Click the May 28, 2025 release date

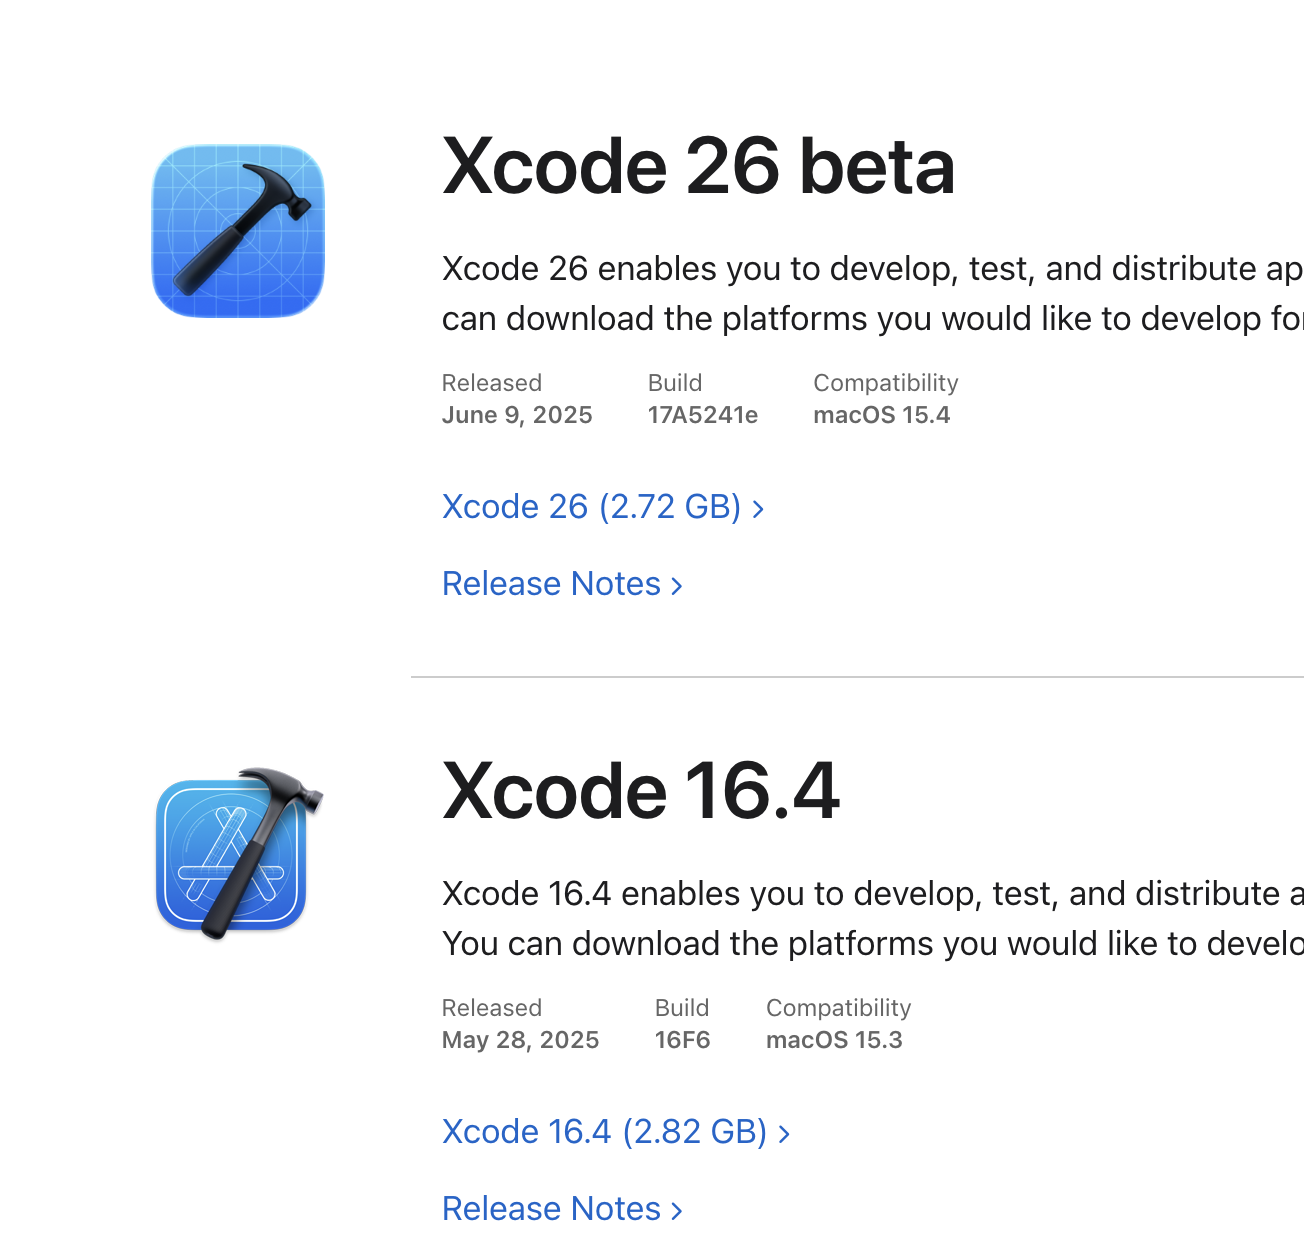(x=521, y=1040)
